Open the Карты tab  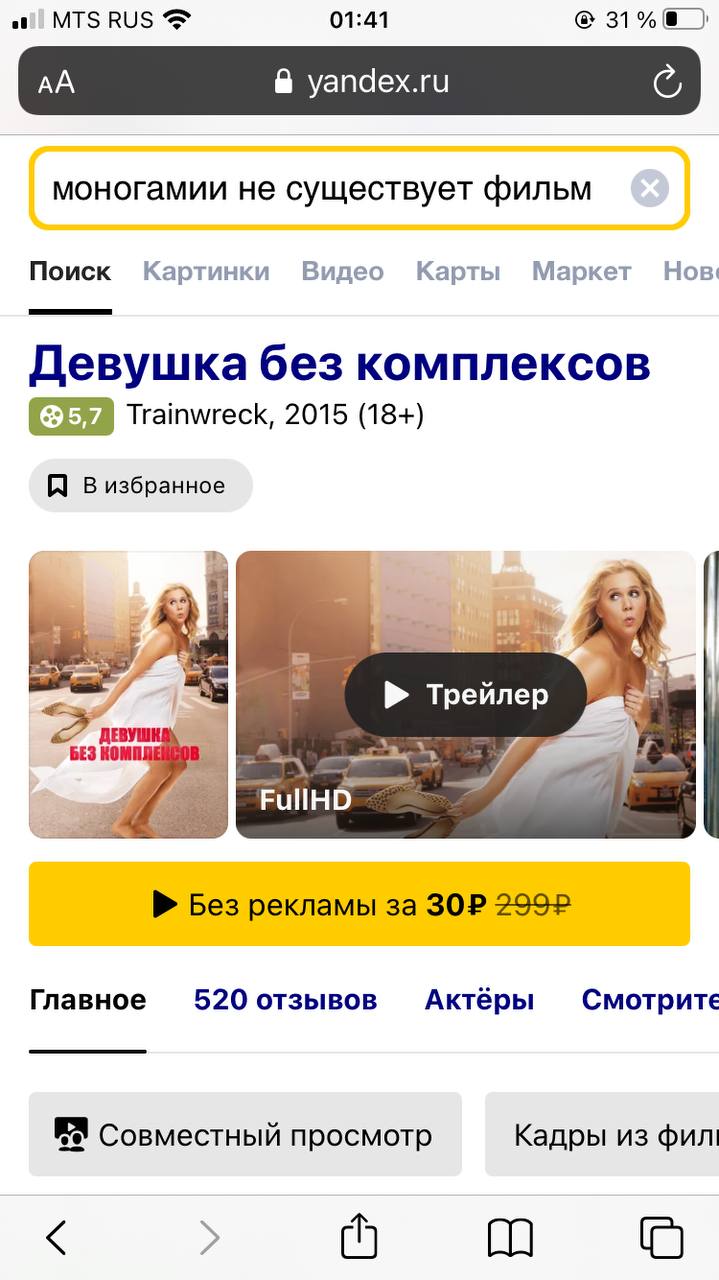[x=458, y=271]
